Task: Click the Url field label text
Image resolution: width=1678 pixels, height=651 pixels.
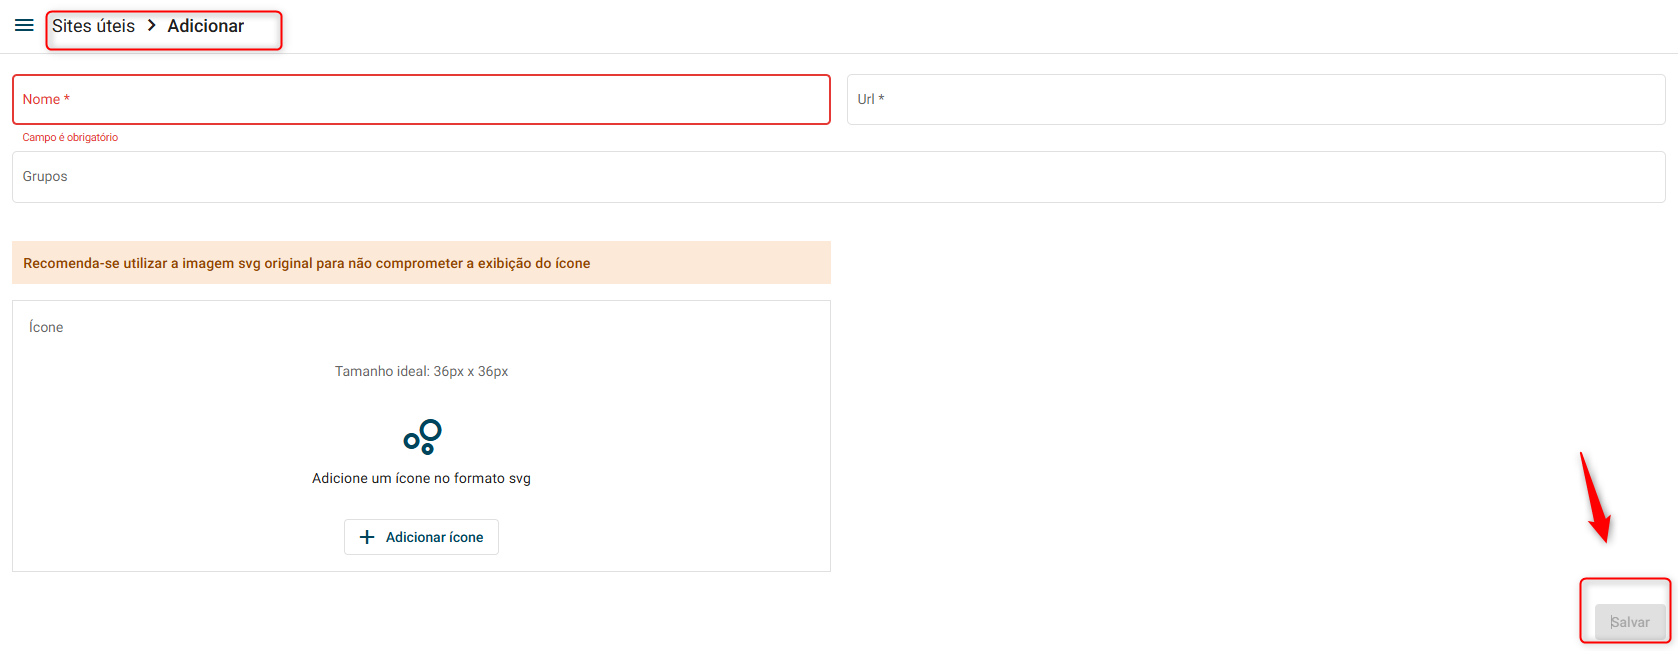Action: (870, 100)
